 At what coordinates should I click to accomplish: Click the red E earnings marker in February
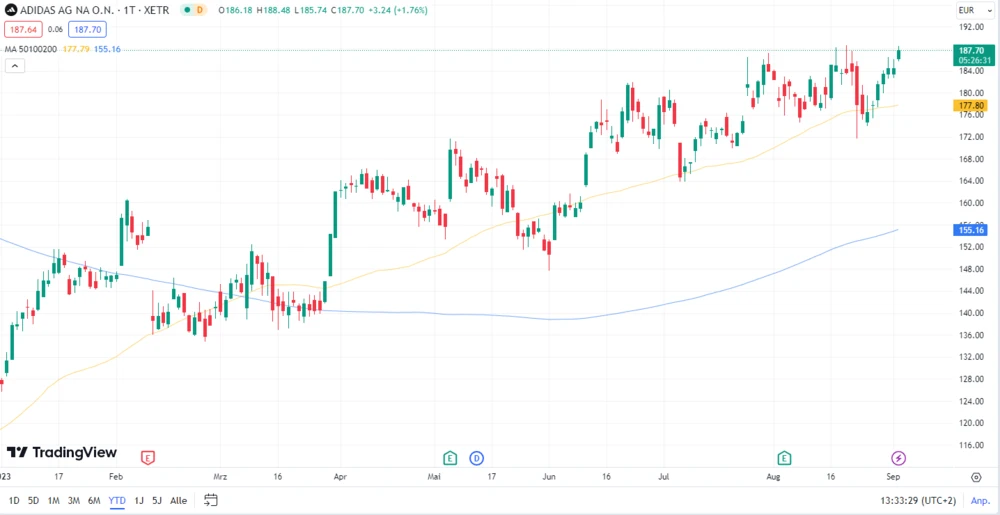[148, 458]
